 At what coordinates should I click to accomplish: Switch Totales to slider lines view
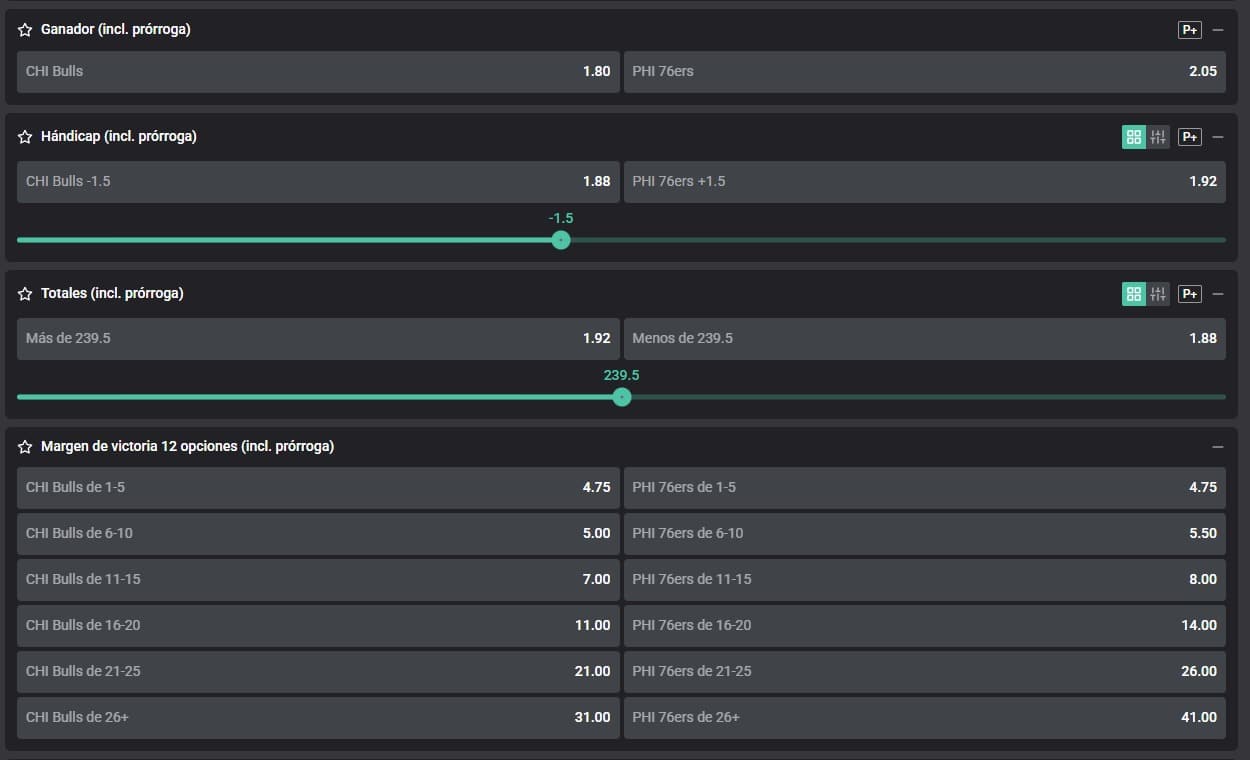(x=1158, y=294)
